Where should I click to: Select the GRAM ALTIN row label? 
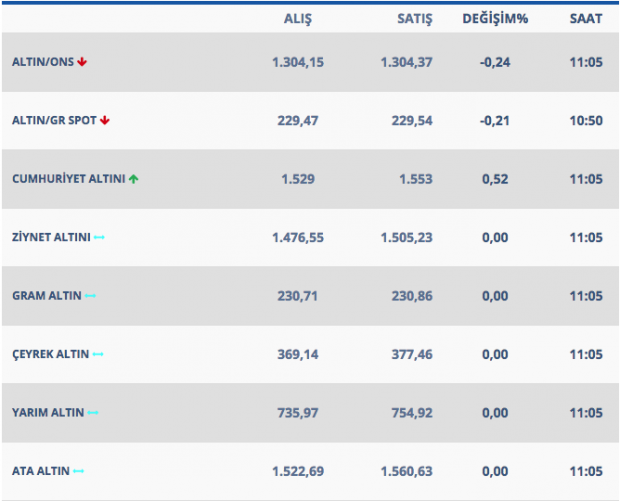coord(47,296)
